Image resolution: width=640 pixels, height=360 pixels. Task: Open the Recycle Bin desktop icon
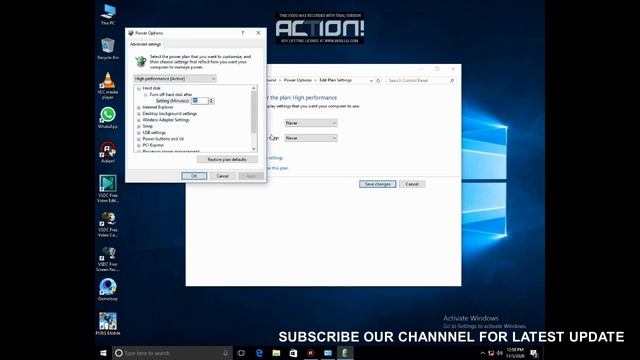tap(108, 49)
